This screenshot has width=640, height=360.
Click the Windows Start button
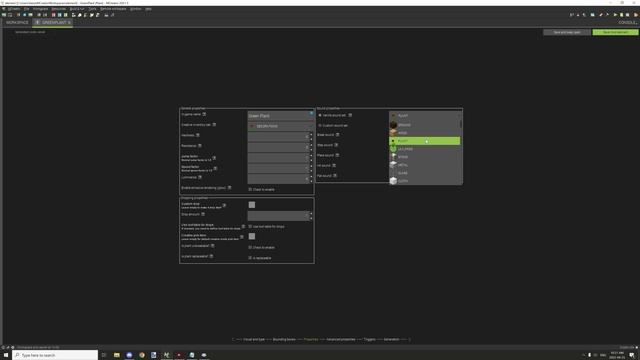[x=6, y=355]
